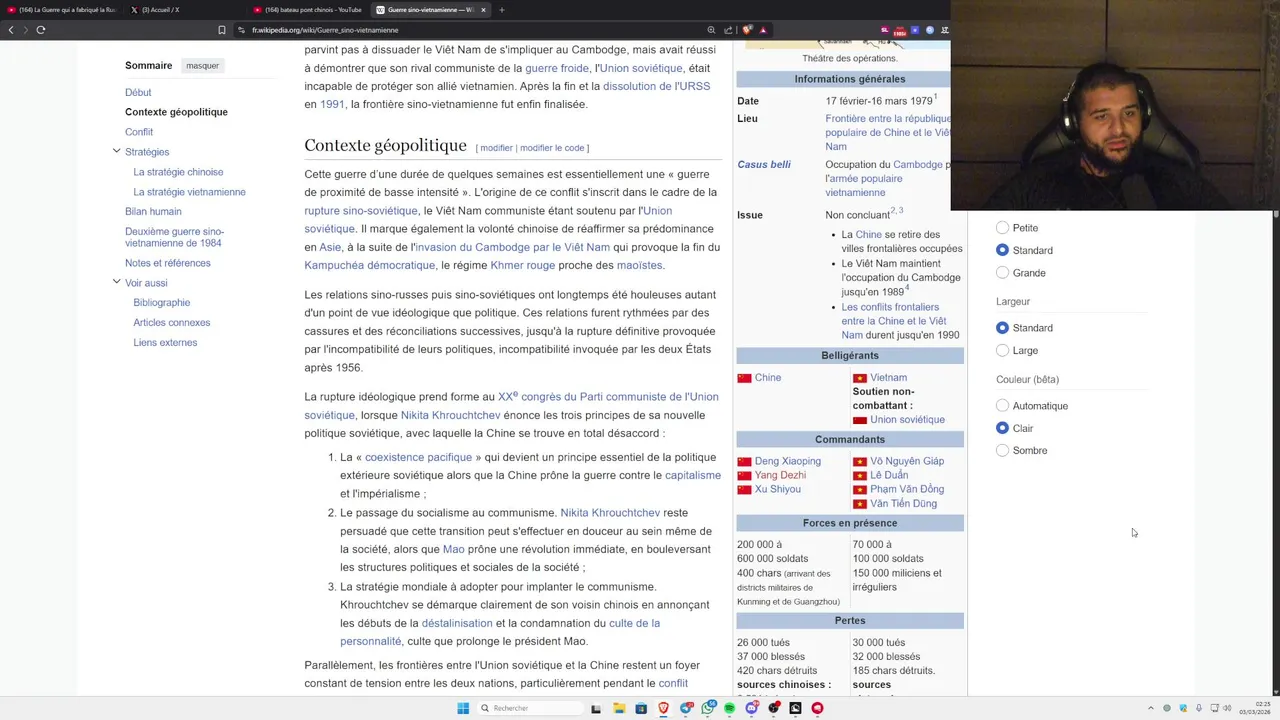
Task: Open the Windows Start menu
Action: pos(463,708)
